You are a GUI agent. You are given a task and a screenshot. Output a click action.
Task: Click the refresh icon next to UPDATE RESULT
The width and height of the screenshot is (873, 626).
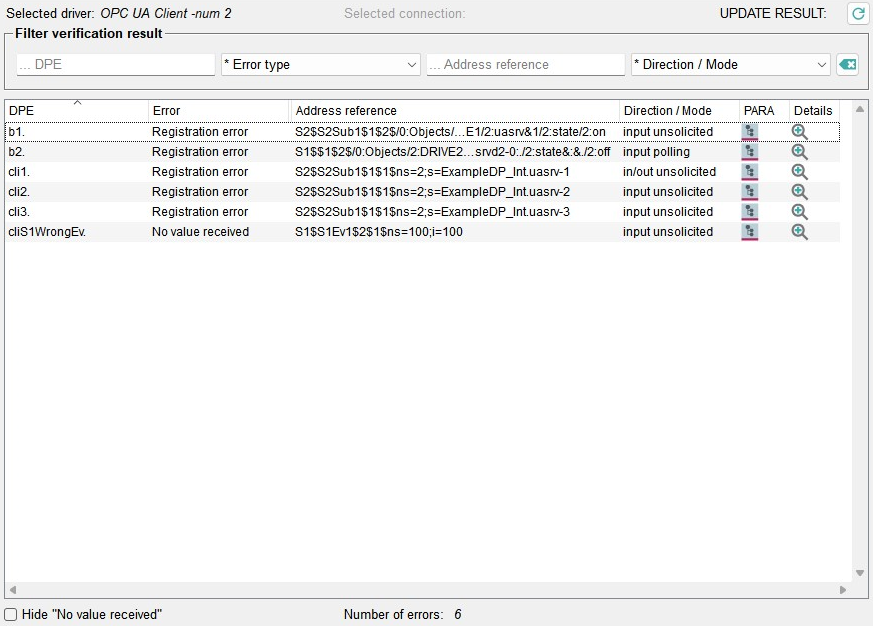[x=857, y=14]
